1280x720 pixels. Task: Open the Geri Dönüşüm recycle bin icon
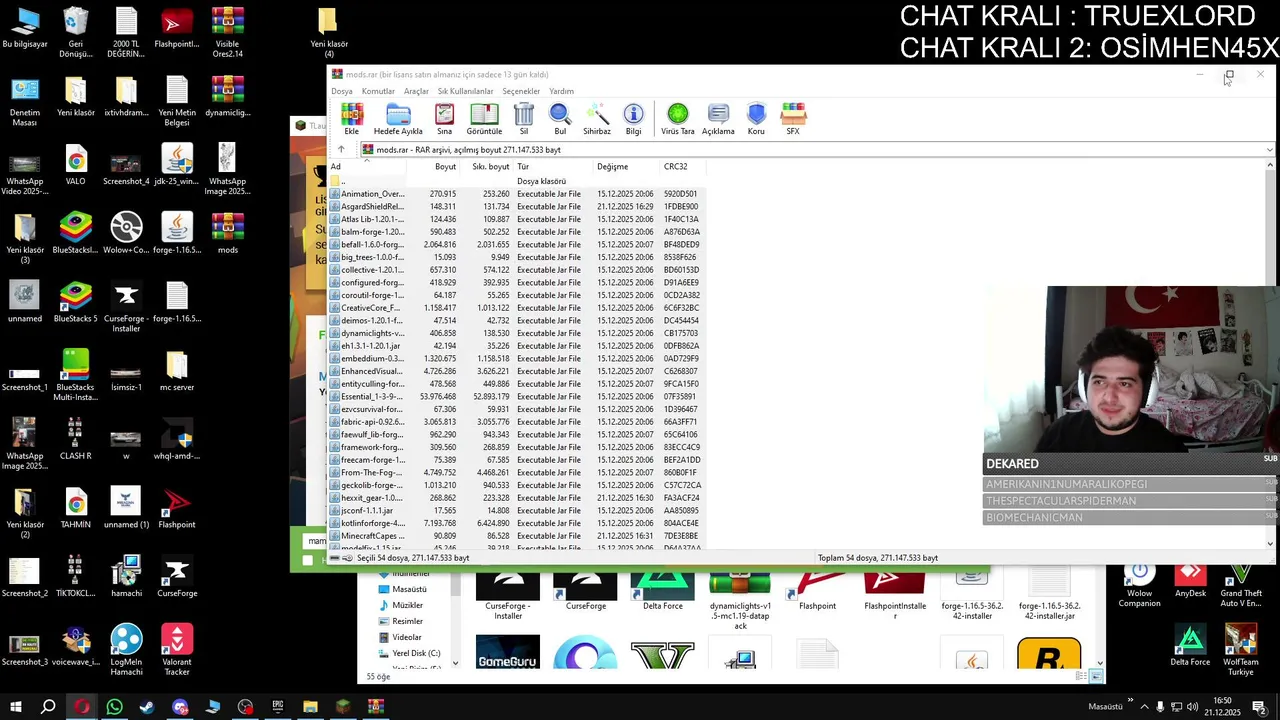75,33
